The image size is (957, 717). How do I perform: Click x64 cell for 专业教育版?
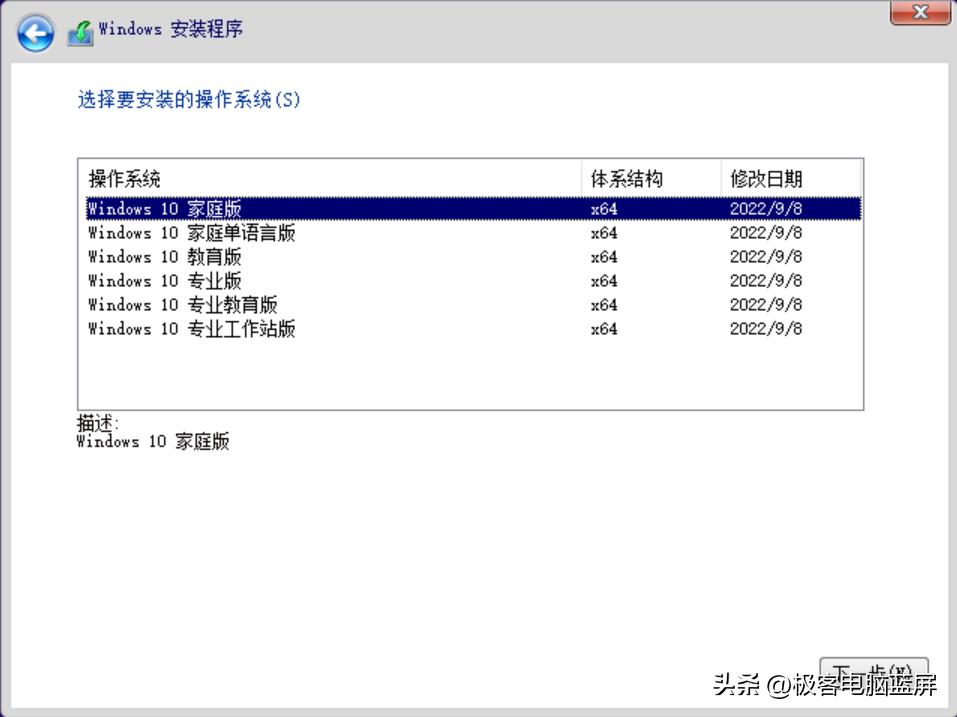(x=604, y=305)
